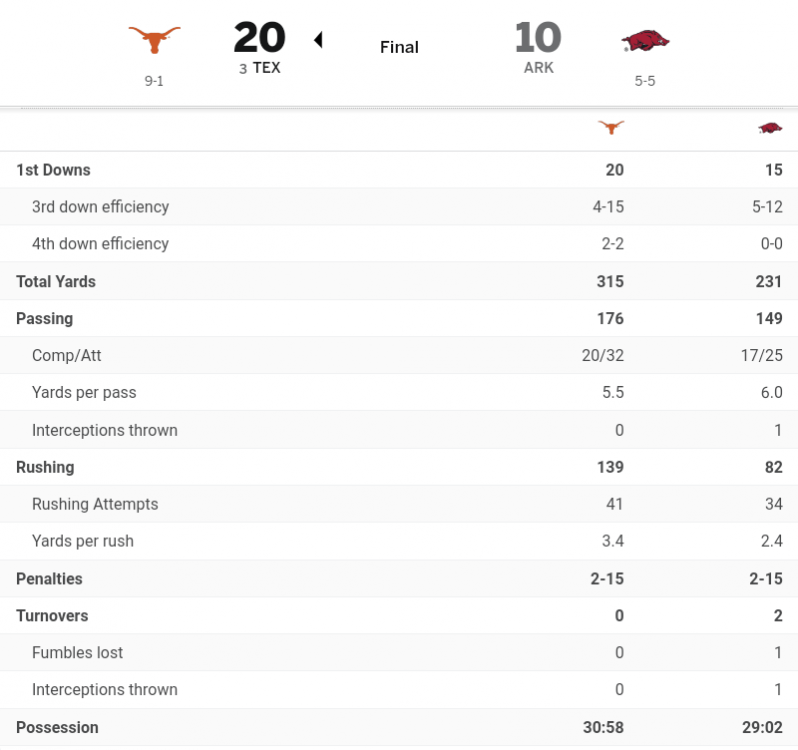Click the 3rd down efficiency row
This screenshot has width=798, height=750.
click(x=100, y=207)
